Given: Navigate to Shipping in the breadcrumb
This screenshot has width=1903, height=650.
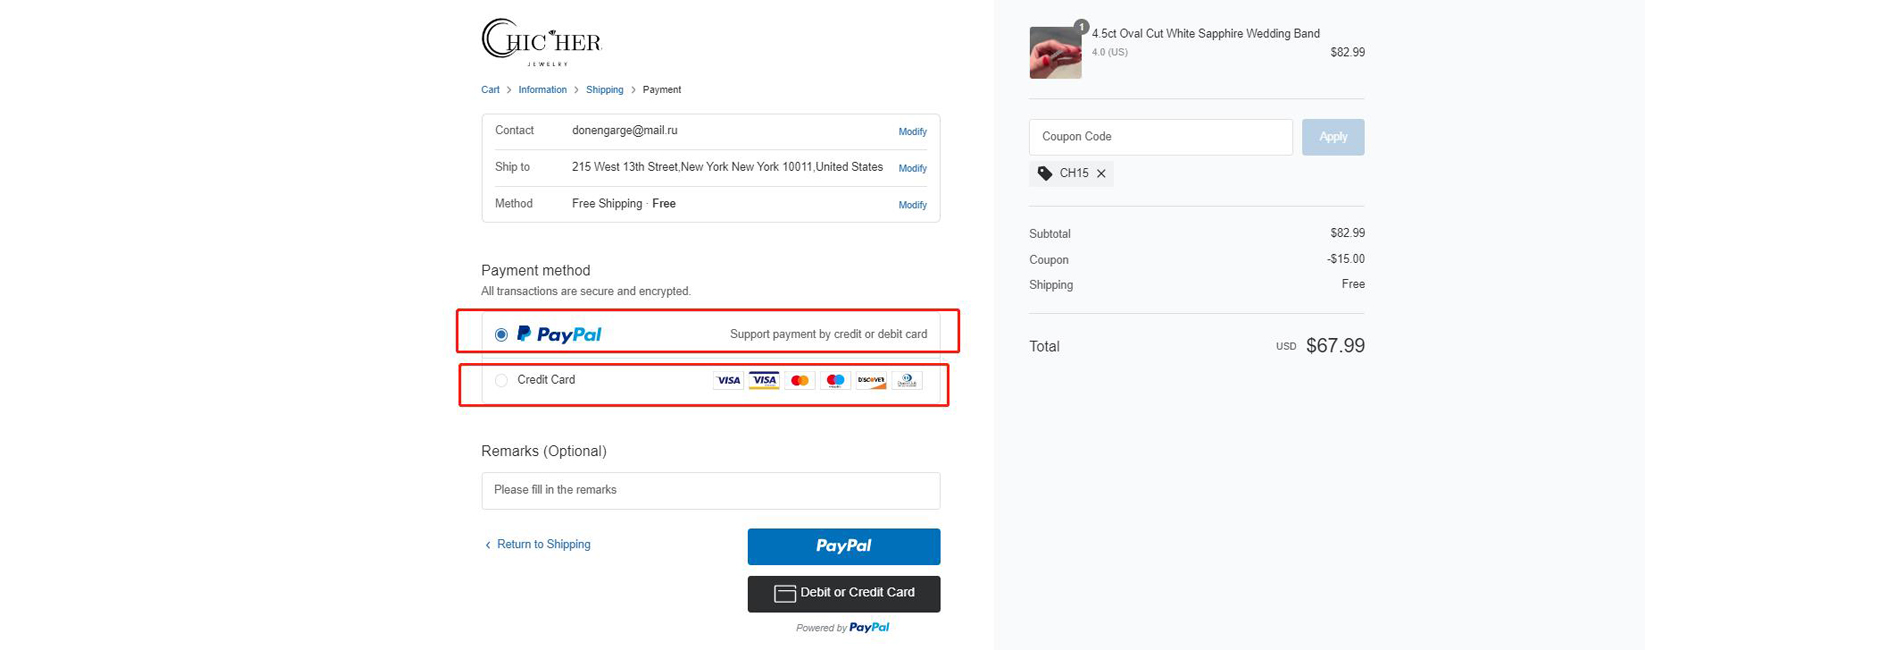Looking at the screenshot, I should click(604, 90).
